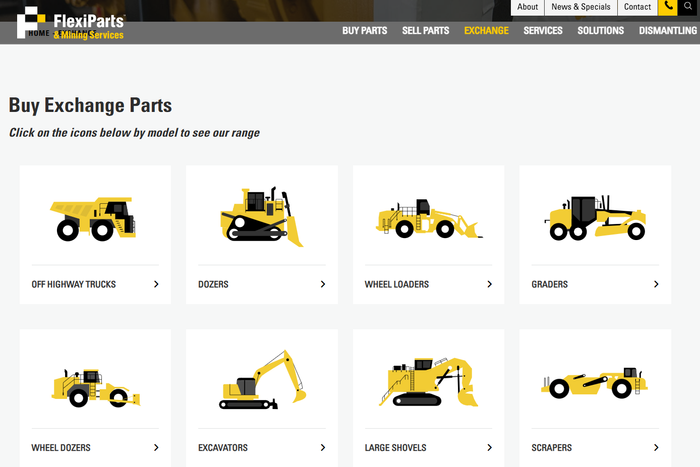Open search with magnifier icon
The image size is (700, 467).
click(x=689, y=7)
